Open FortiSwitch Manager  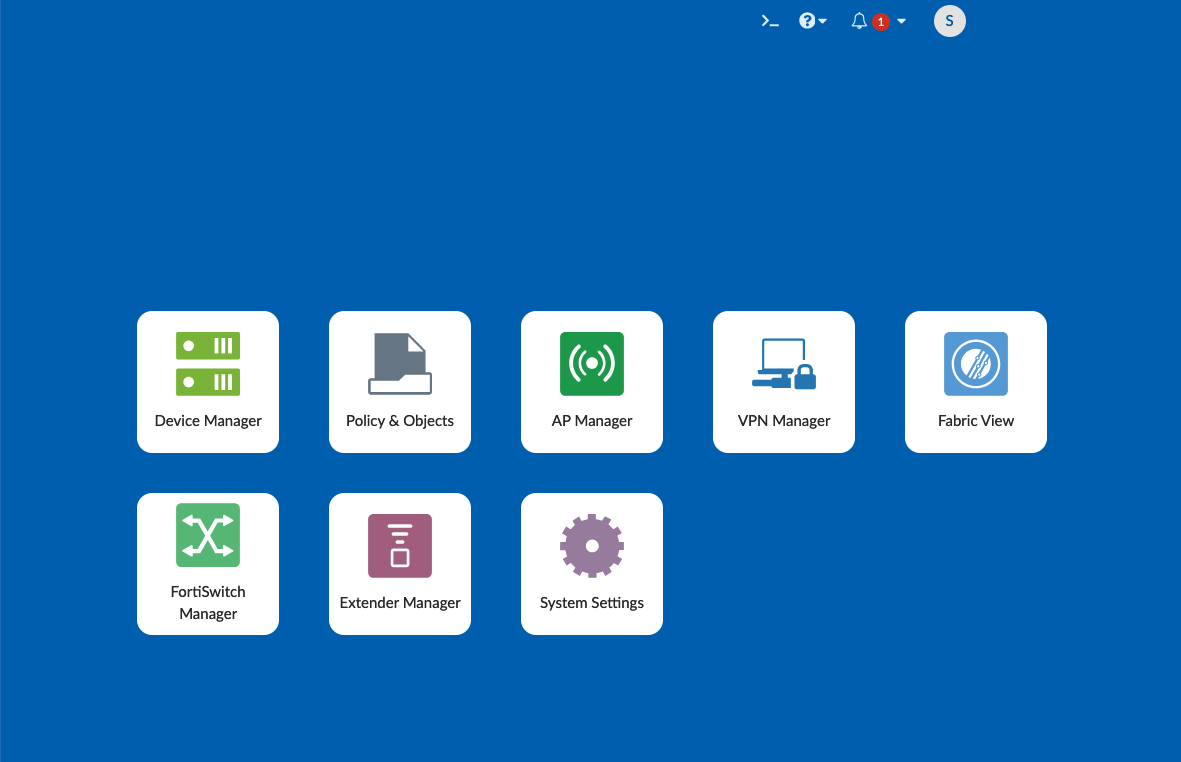[x=208, y=564]
